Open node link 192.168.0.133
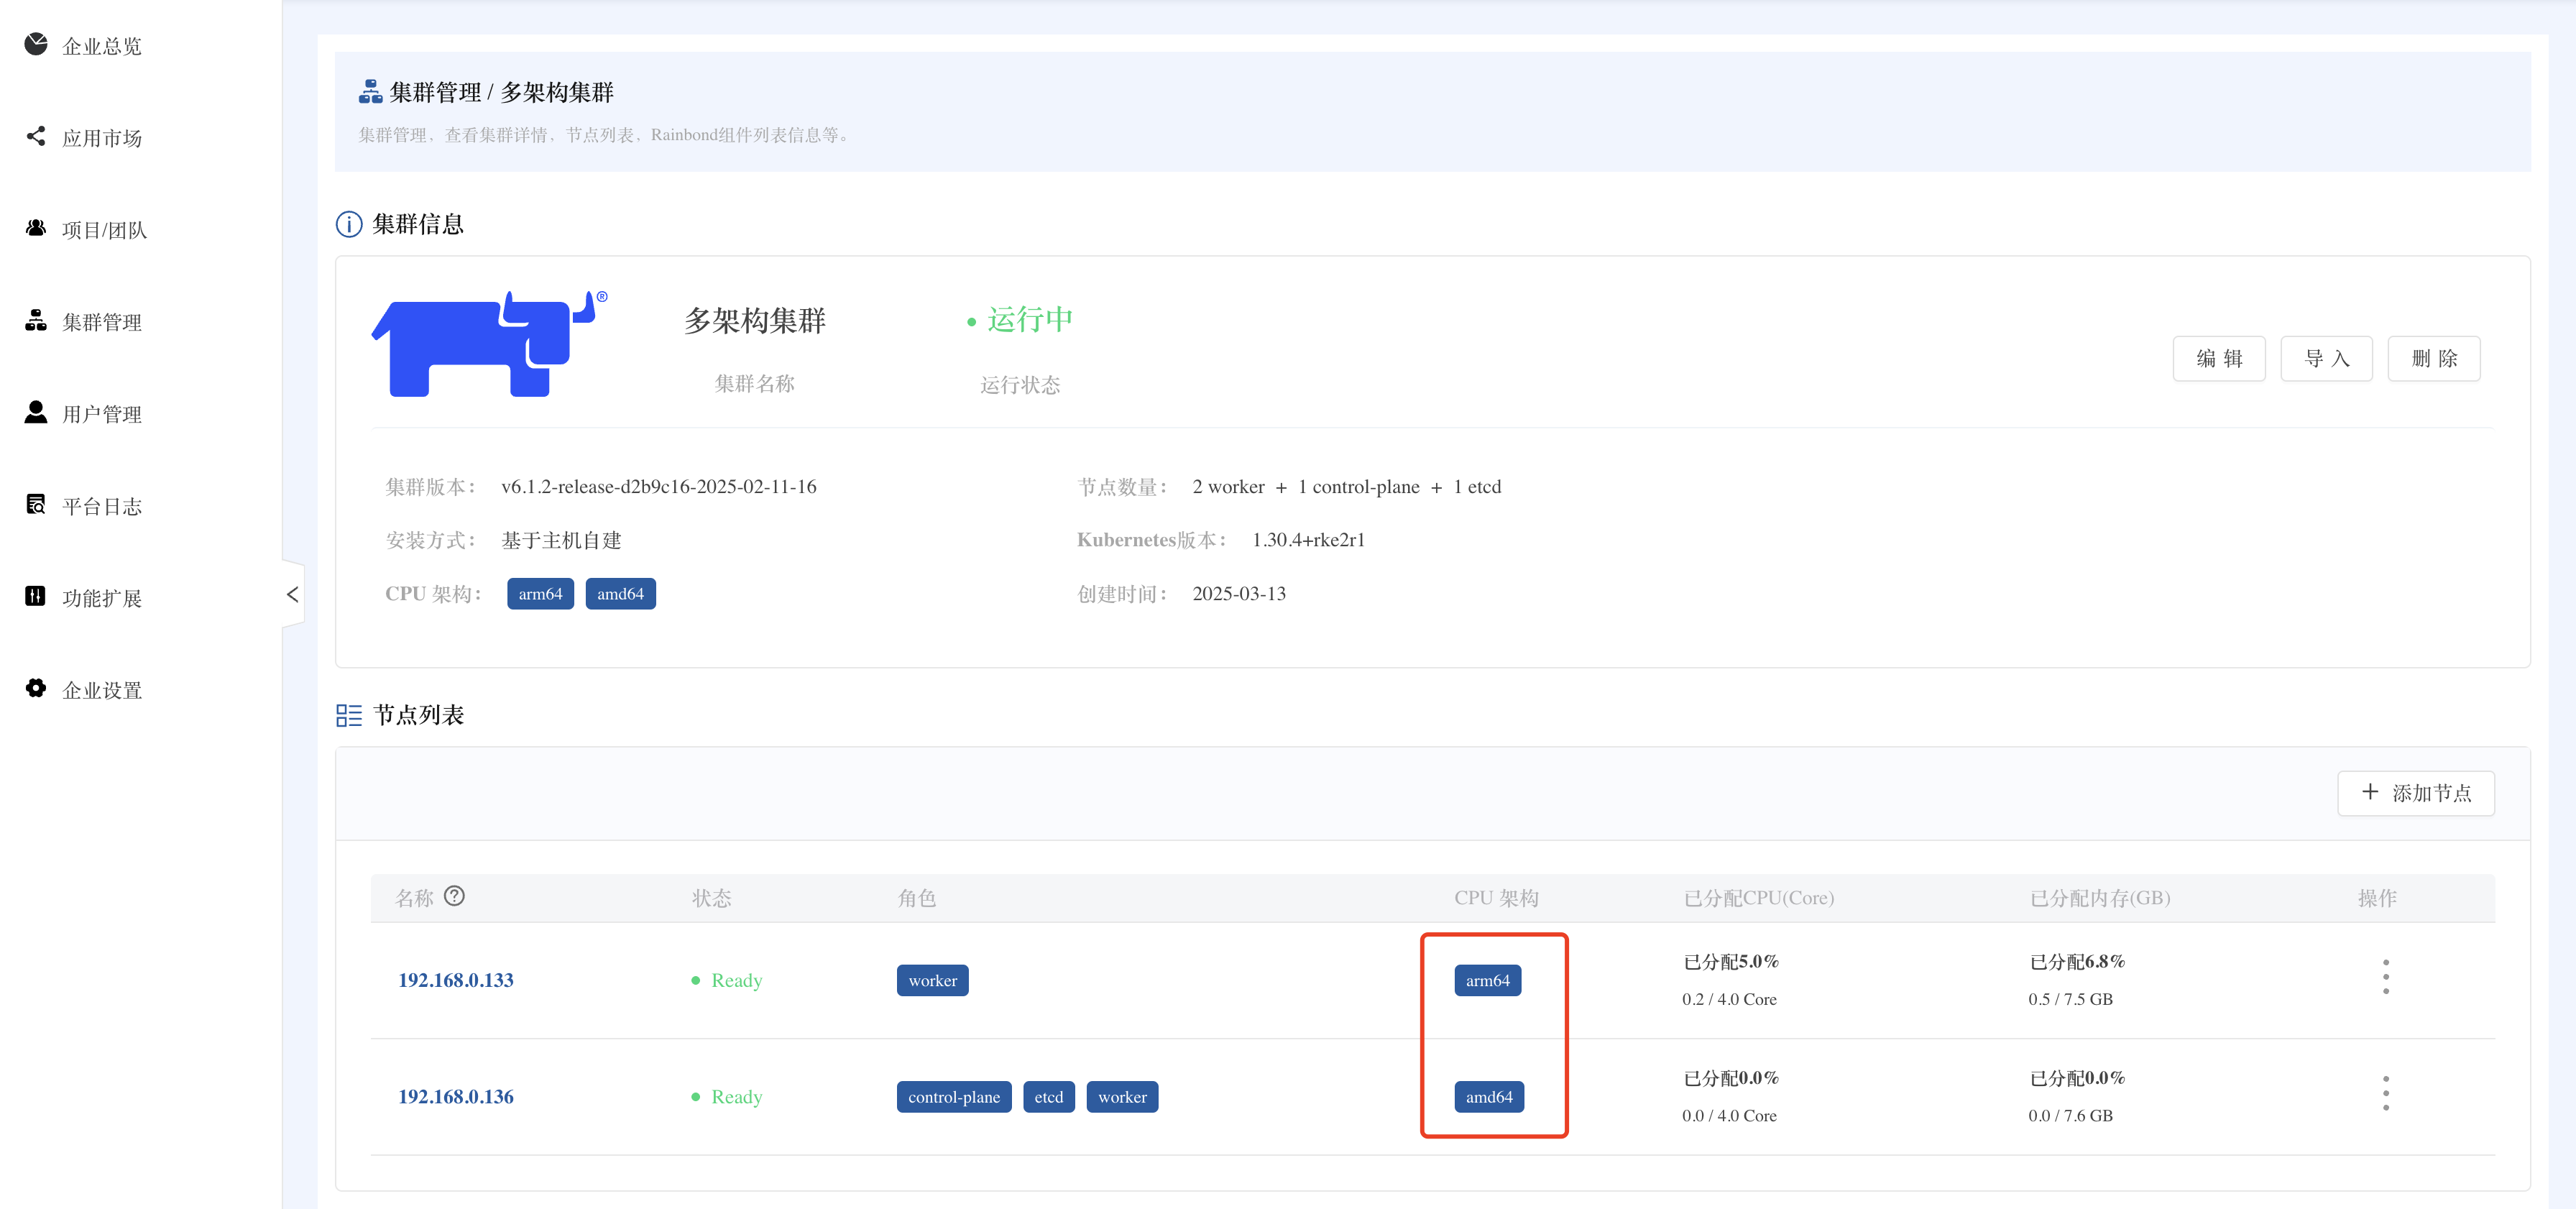This screenshot has height=1209, width=2576. [456, 980]
